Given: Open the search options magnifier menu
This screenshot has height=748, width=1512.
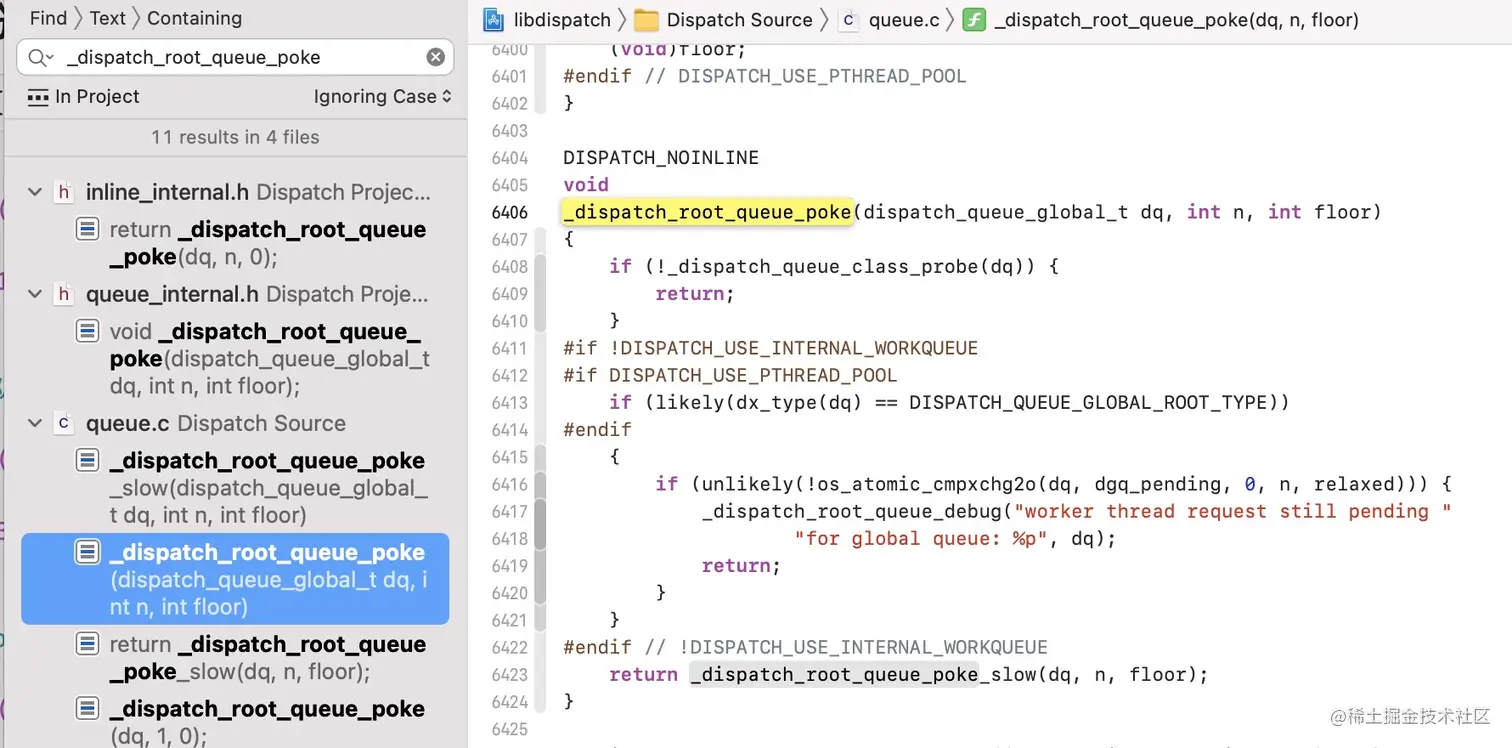Looking at the screenshot, I should [40, 58].
